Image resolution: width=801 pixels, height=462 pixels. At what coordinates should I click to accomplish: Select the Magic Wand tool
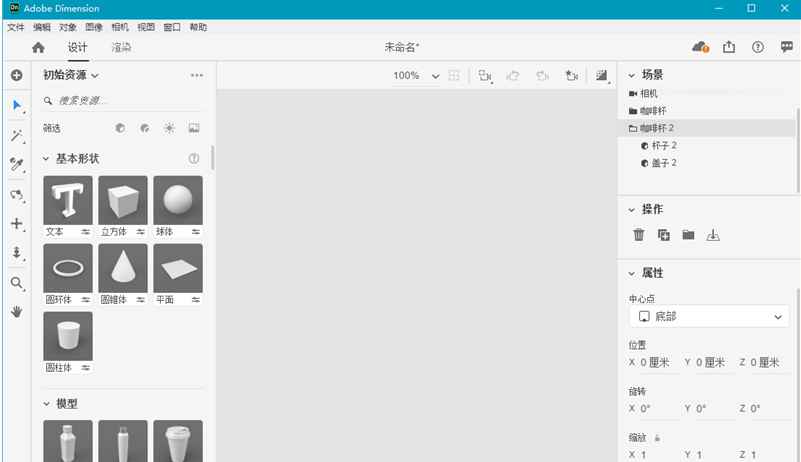[x=16, y=135]
